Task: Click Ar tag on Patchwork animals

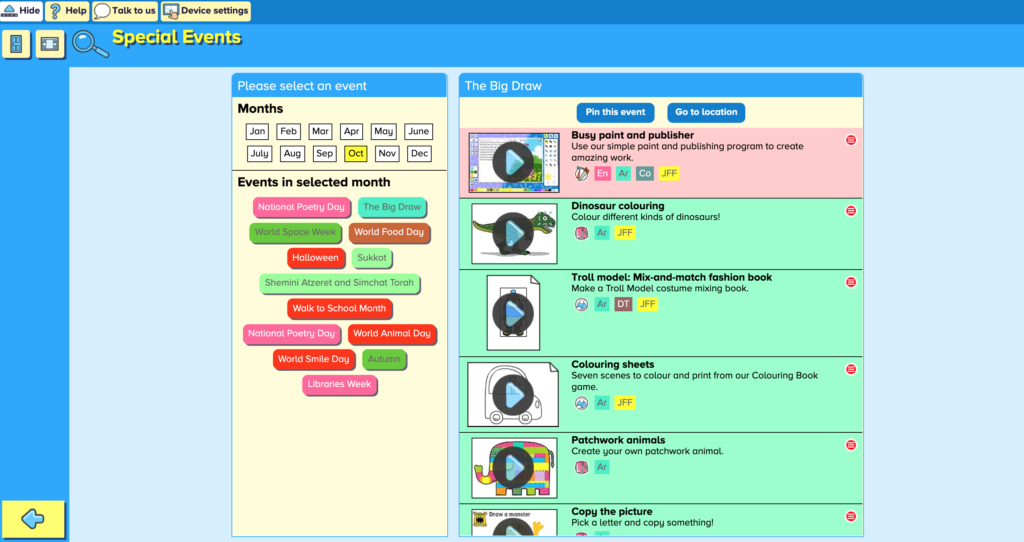Action: tap(602, 468)
